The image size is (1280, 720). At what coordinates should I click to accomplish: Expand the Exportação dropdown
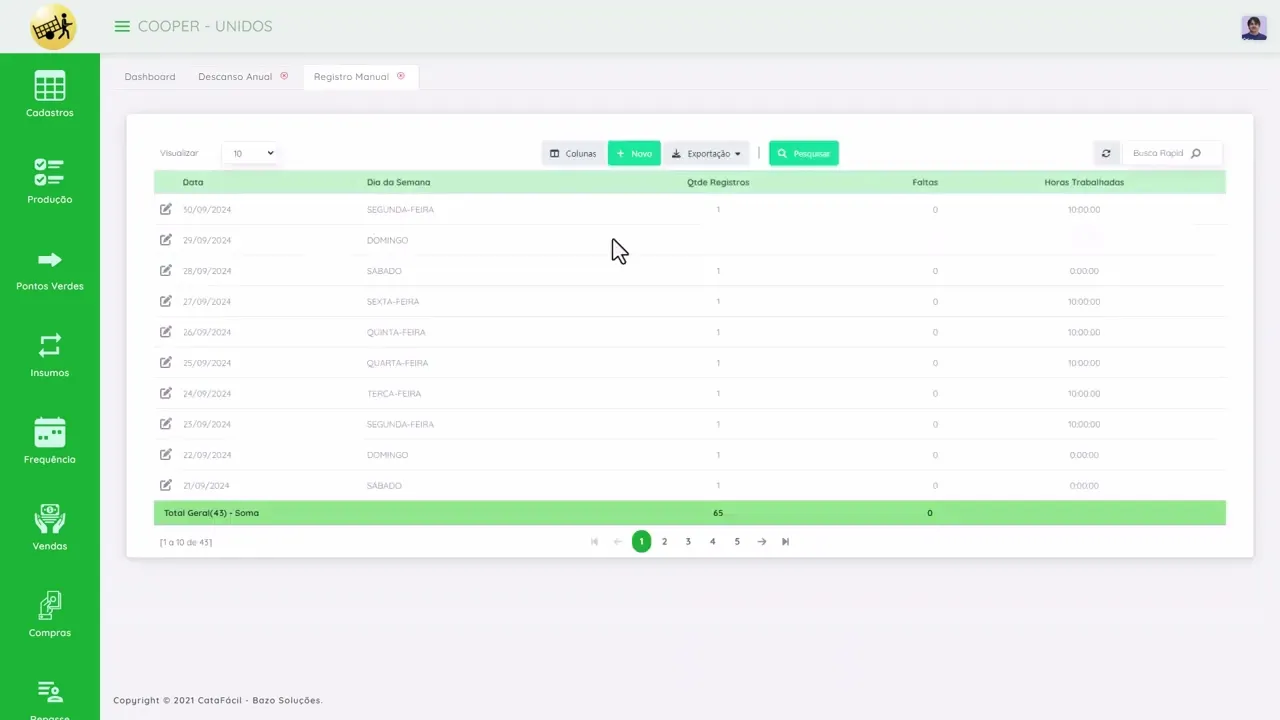tap(706, 153)
